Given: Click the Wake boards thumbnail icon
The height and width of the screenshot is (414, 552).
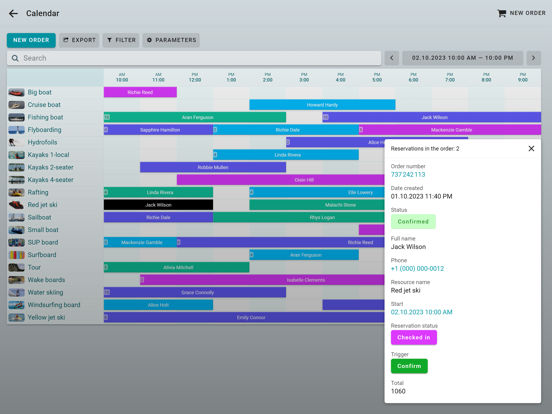Looking at the screenshot, I should click(17, 280).
